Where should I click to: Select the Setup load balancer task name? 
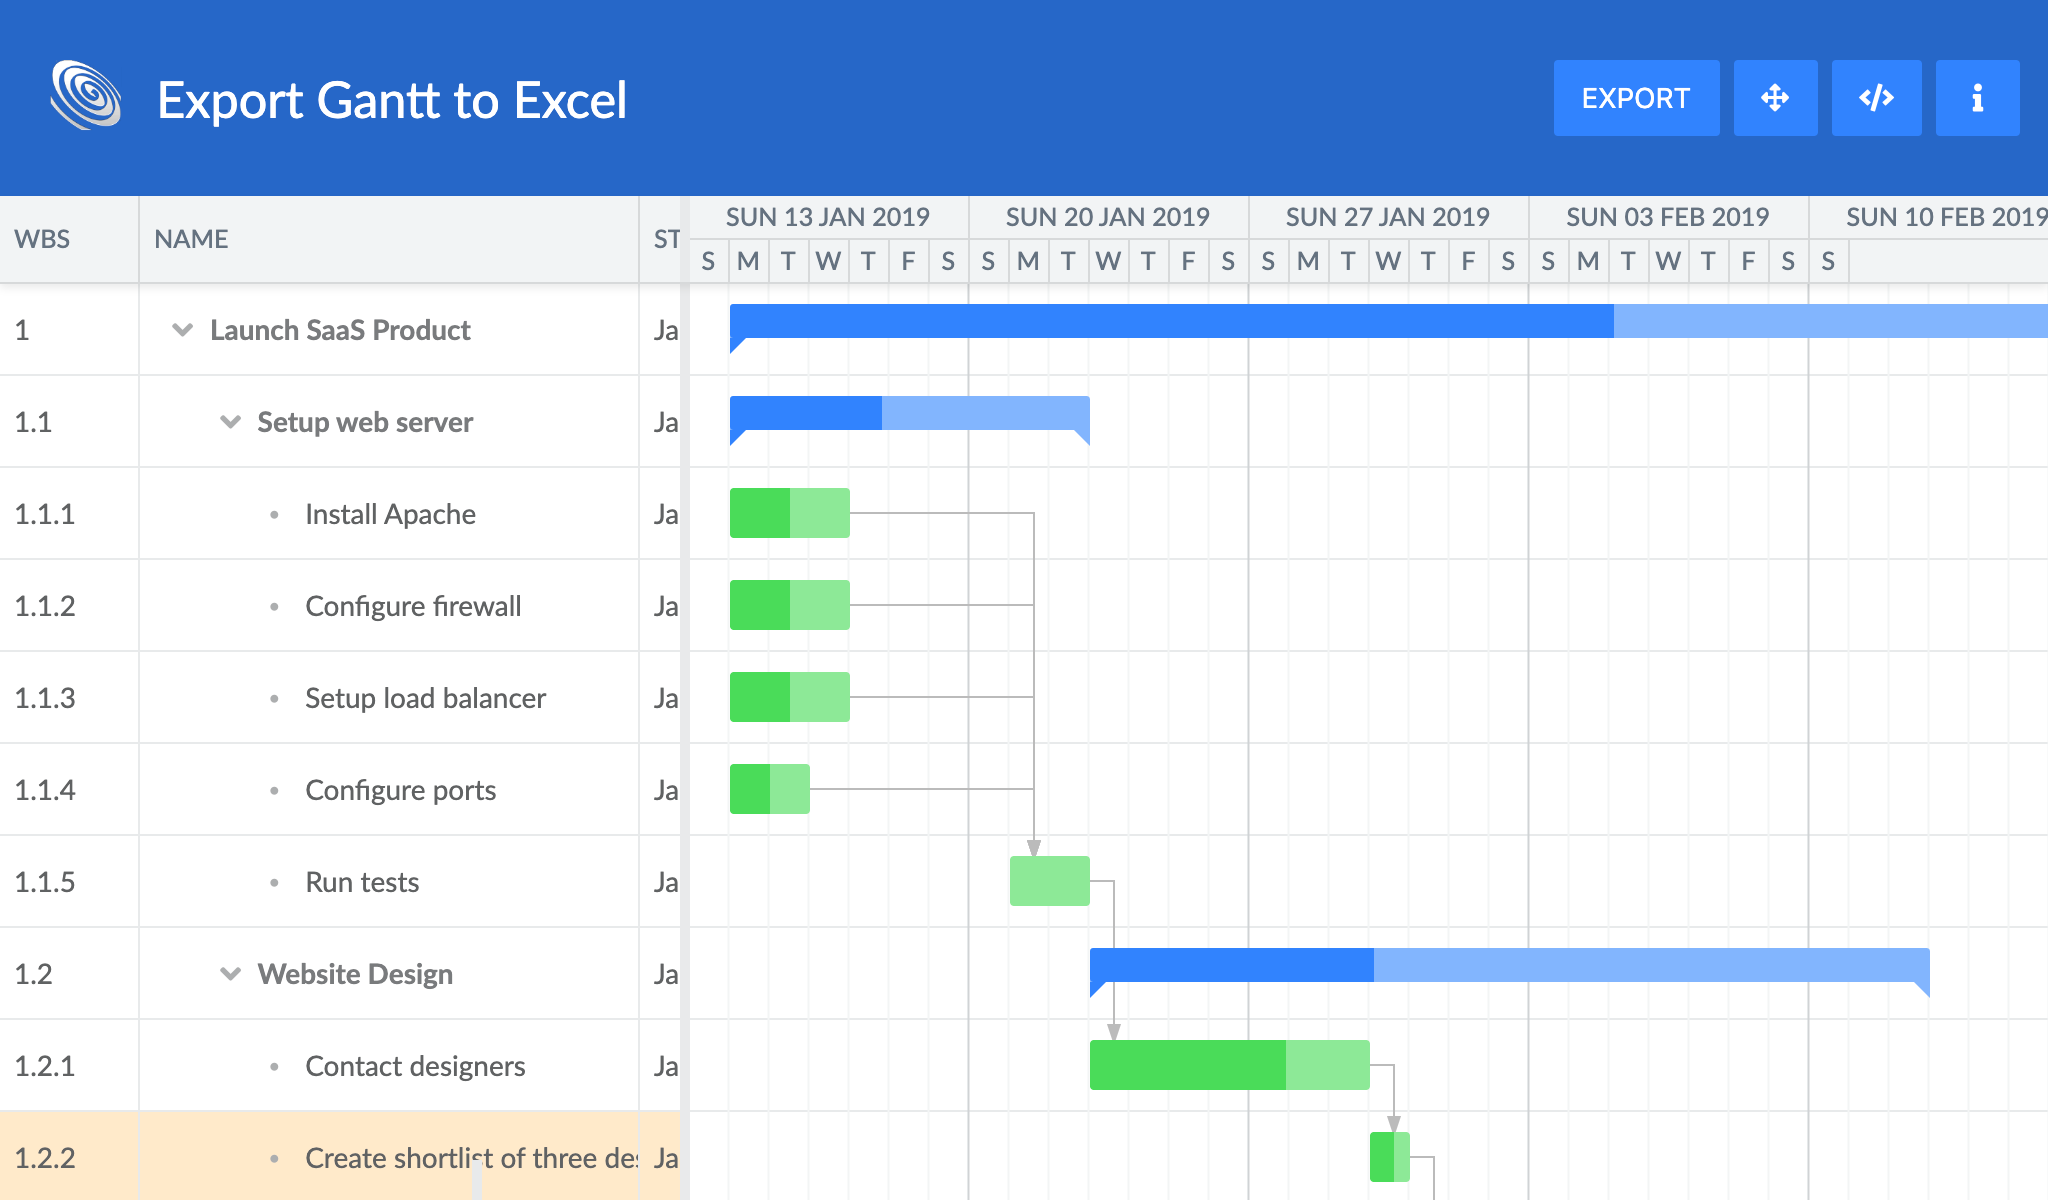(425, 698)
